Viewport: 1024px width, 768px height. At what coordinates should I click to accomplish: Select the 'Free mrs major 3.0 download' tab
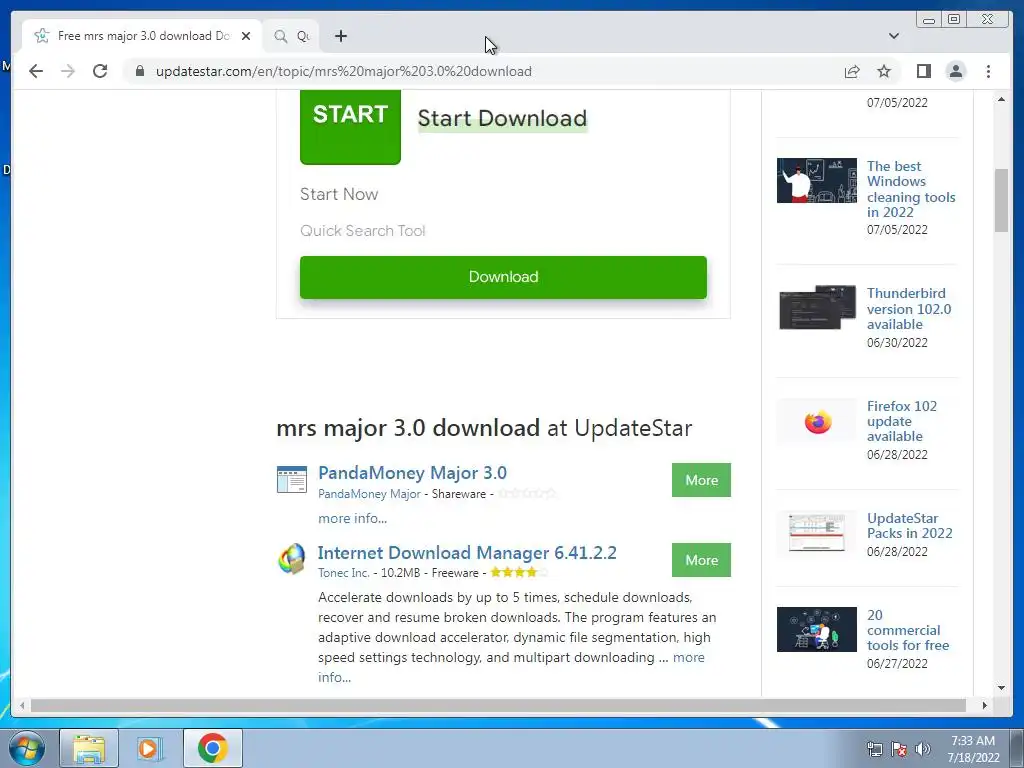click(x=142, y=36)
